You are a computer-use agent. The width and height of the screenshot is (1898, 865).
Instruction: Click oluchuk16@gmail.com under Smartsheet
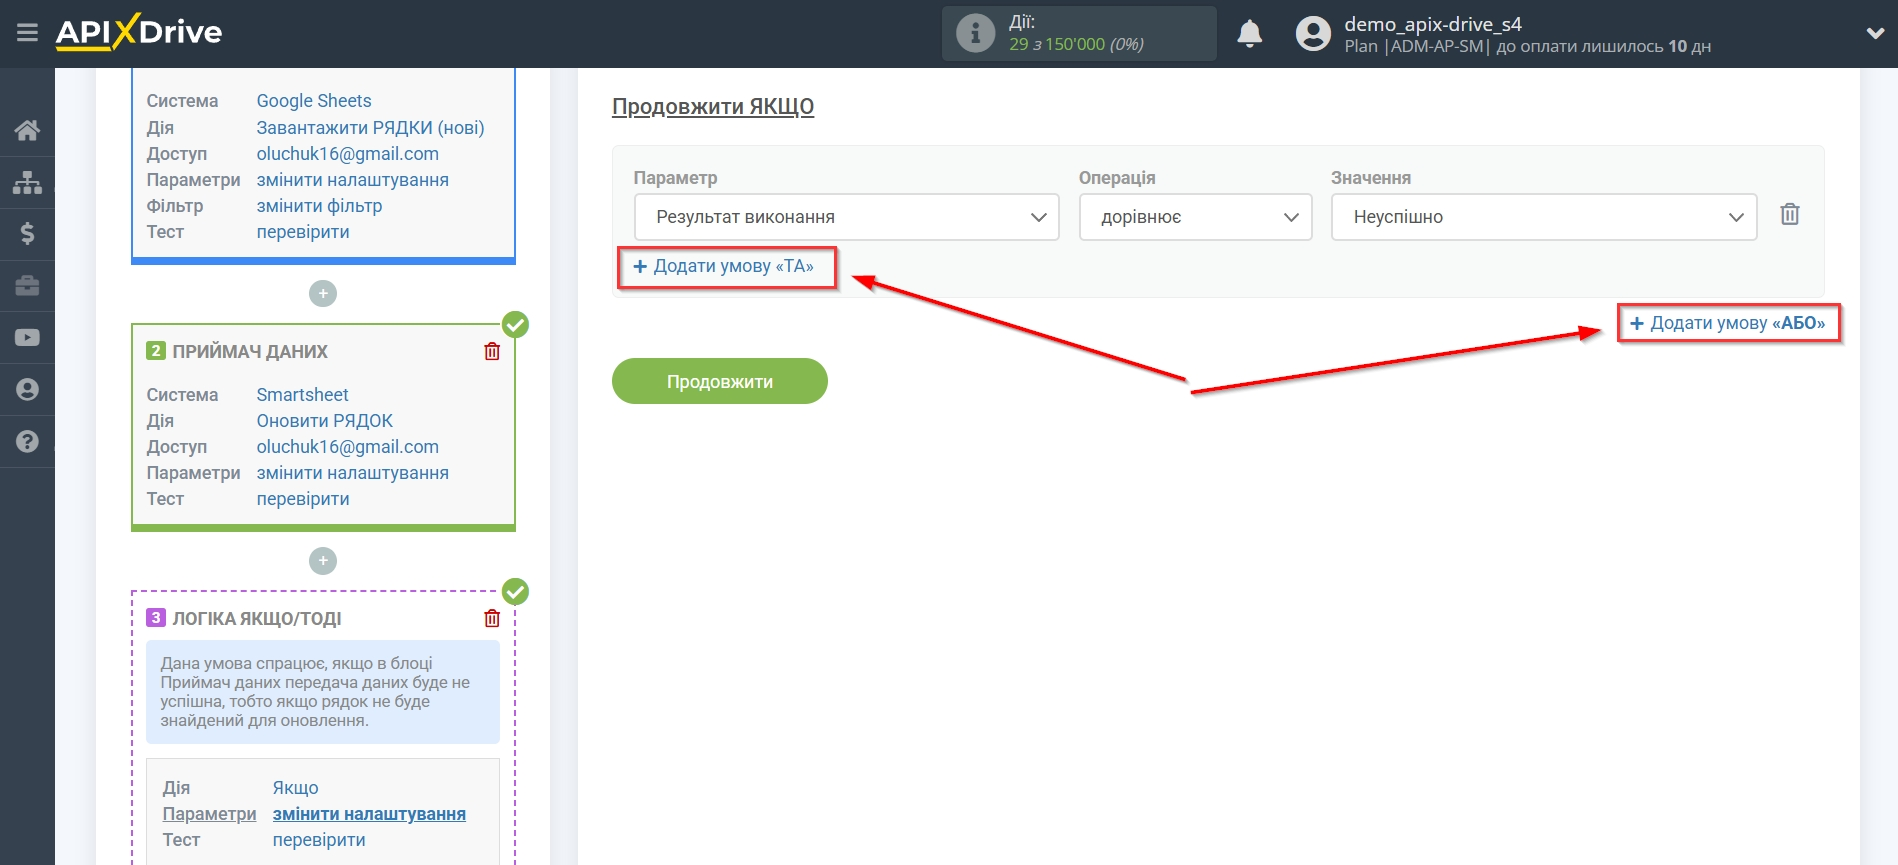tap(348, 447)
